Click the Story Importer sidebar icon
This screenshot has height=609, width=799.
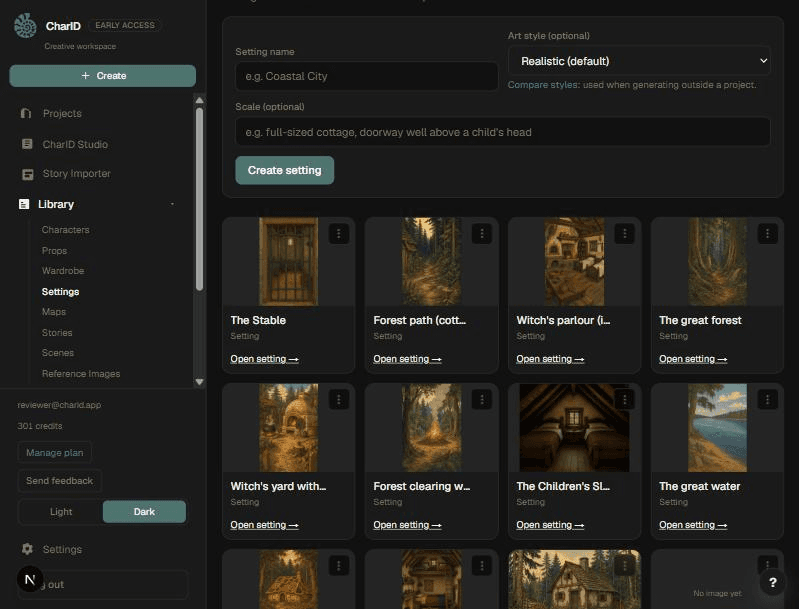(28, 174)
